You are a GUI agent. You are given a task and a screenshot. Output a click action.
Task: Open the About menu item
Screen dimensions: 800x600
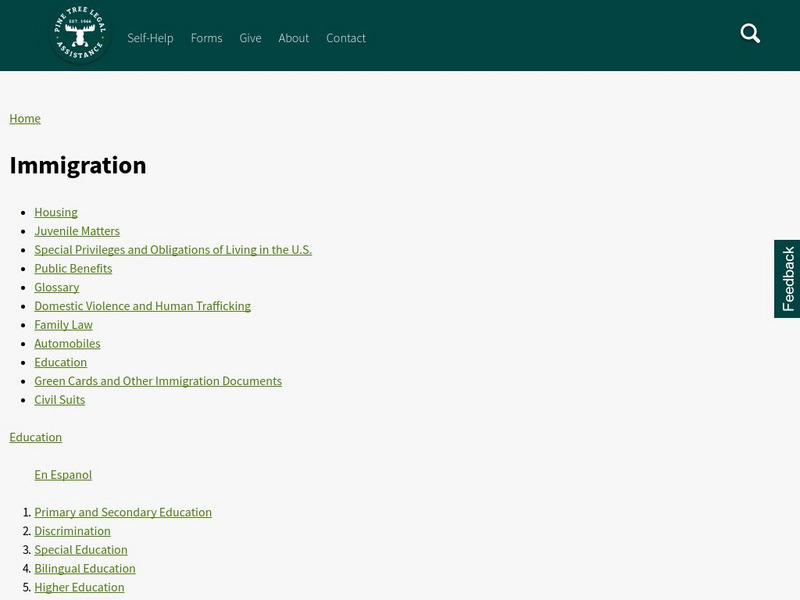click(294, 38)
